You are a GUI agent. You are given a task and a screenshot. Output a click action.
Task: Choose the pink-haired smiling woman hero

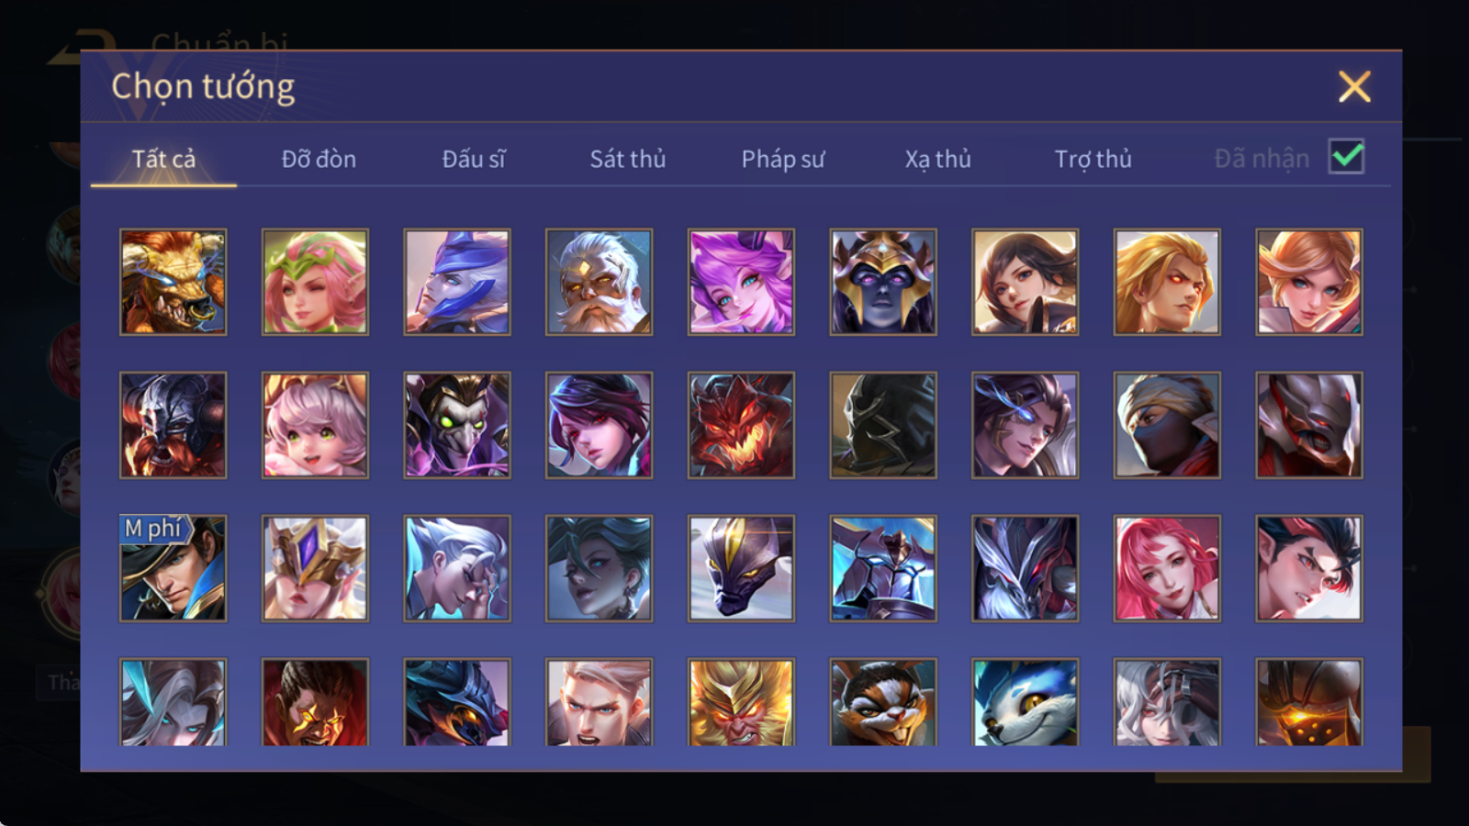(1167, 568)
